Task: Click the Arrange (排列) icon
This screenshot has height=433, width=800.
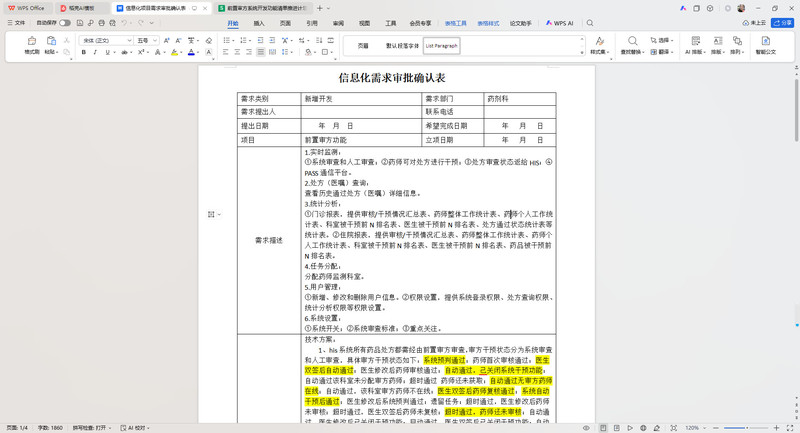Action: tap(737, 41)
